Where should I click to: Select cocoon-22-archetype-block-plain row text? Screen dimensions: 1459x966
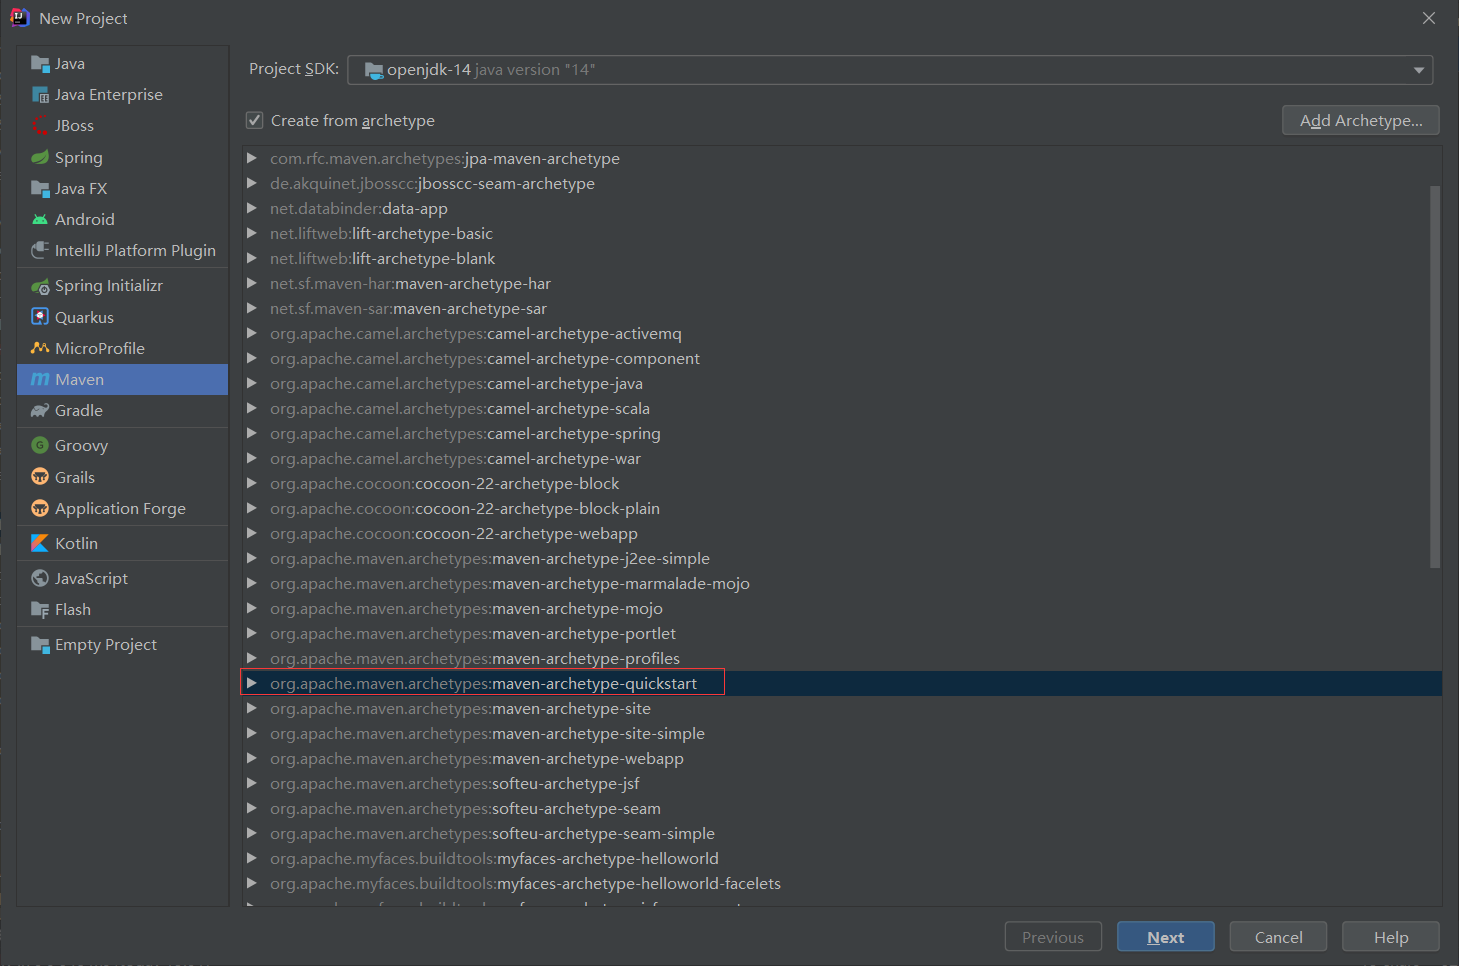(x=465, y=508)
